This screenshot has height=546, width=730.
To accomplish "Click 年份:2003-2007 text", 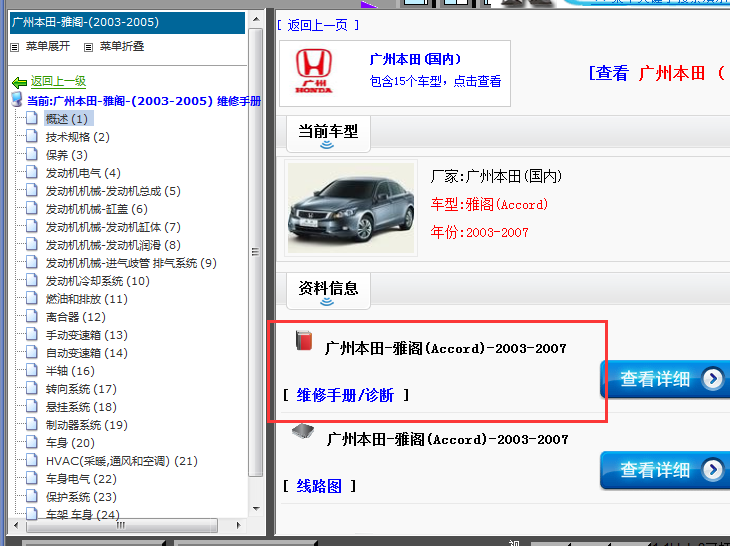I will [x=480, y=232].
